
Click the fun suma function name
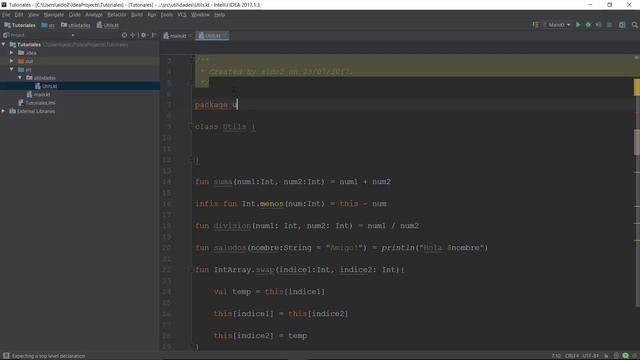pyautogui.click(x=223, y=182)
